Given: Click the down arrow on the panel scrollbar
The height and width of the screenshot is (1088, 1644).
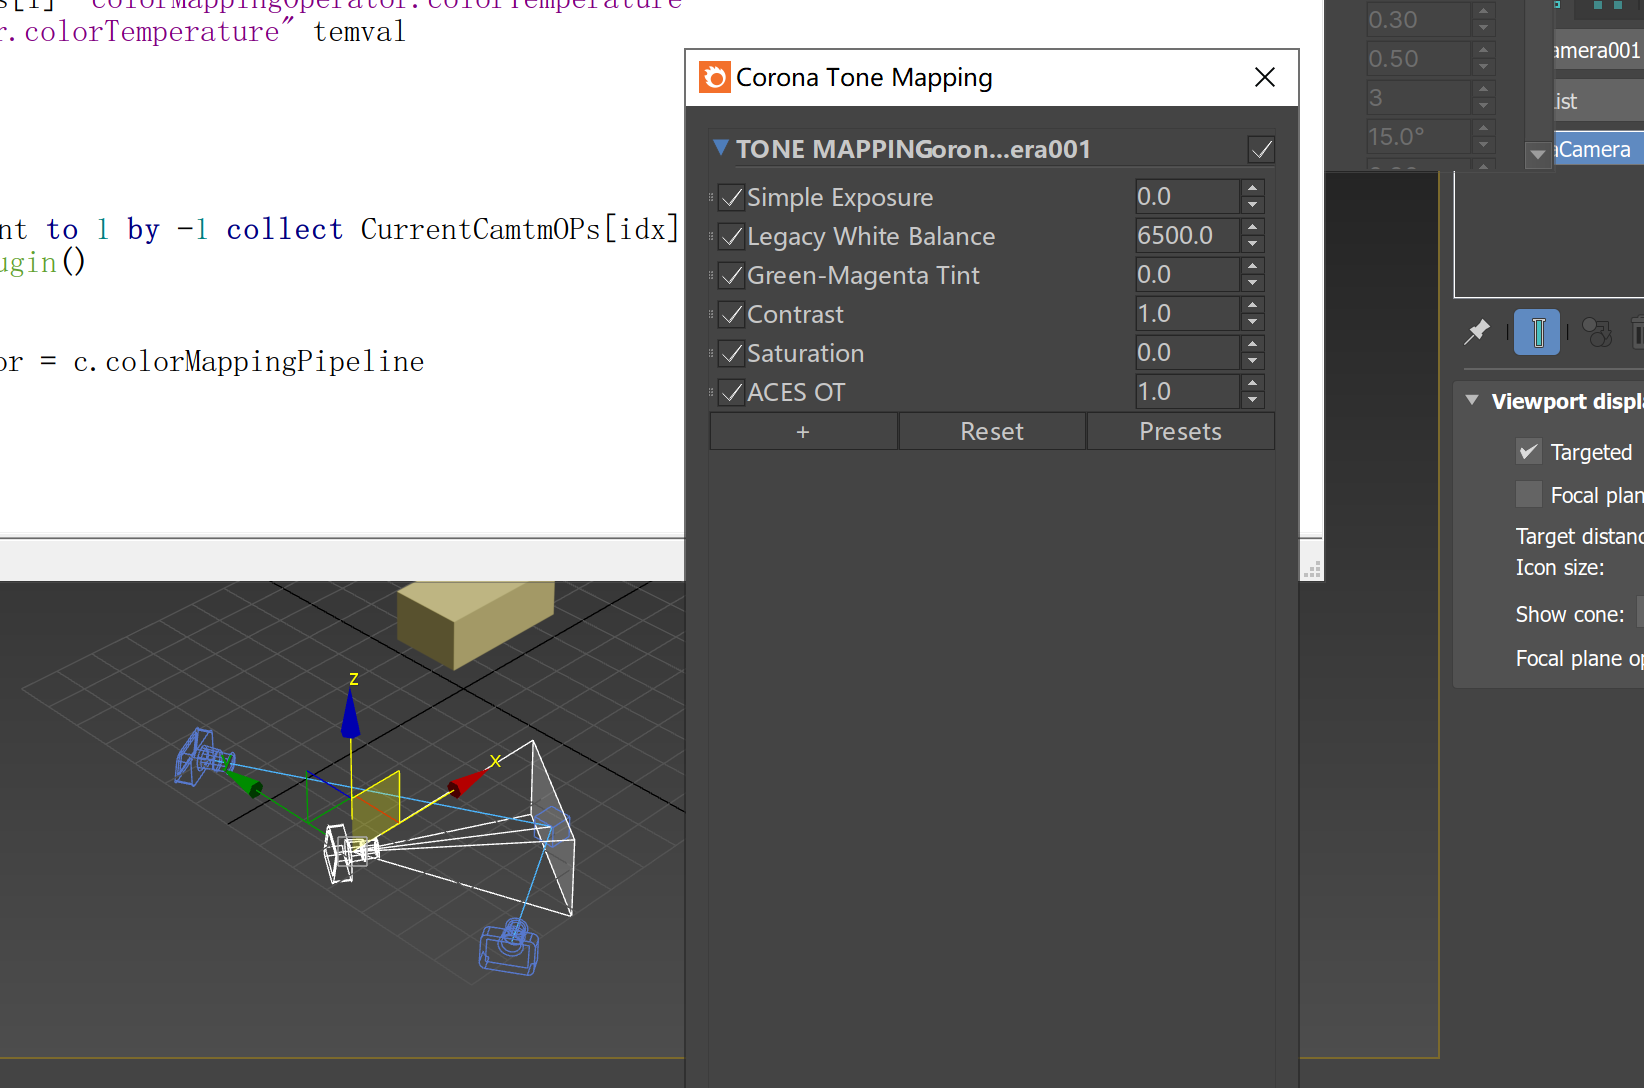Looking at the screenshot, I should tap(1538, 154).
